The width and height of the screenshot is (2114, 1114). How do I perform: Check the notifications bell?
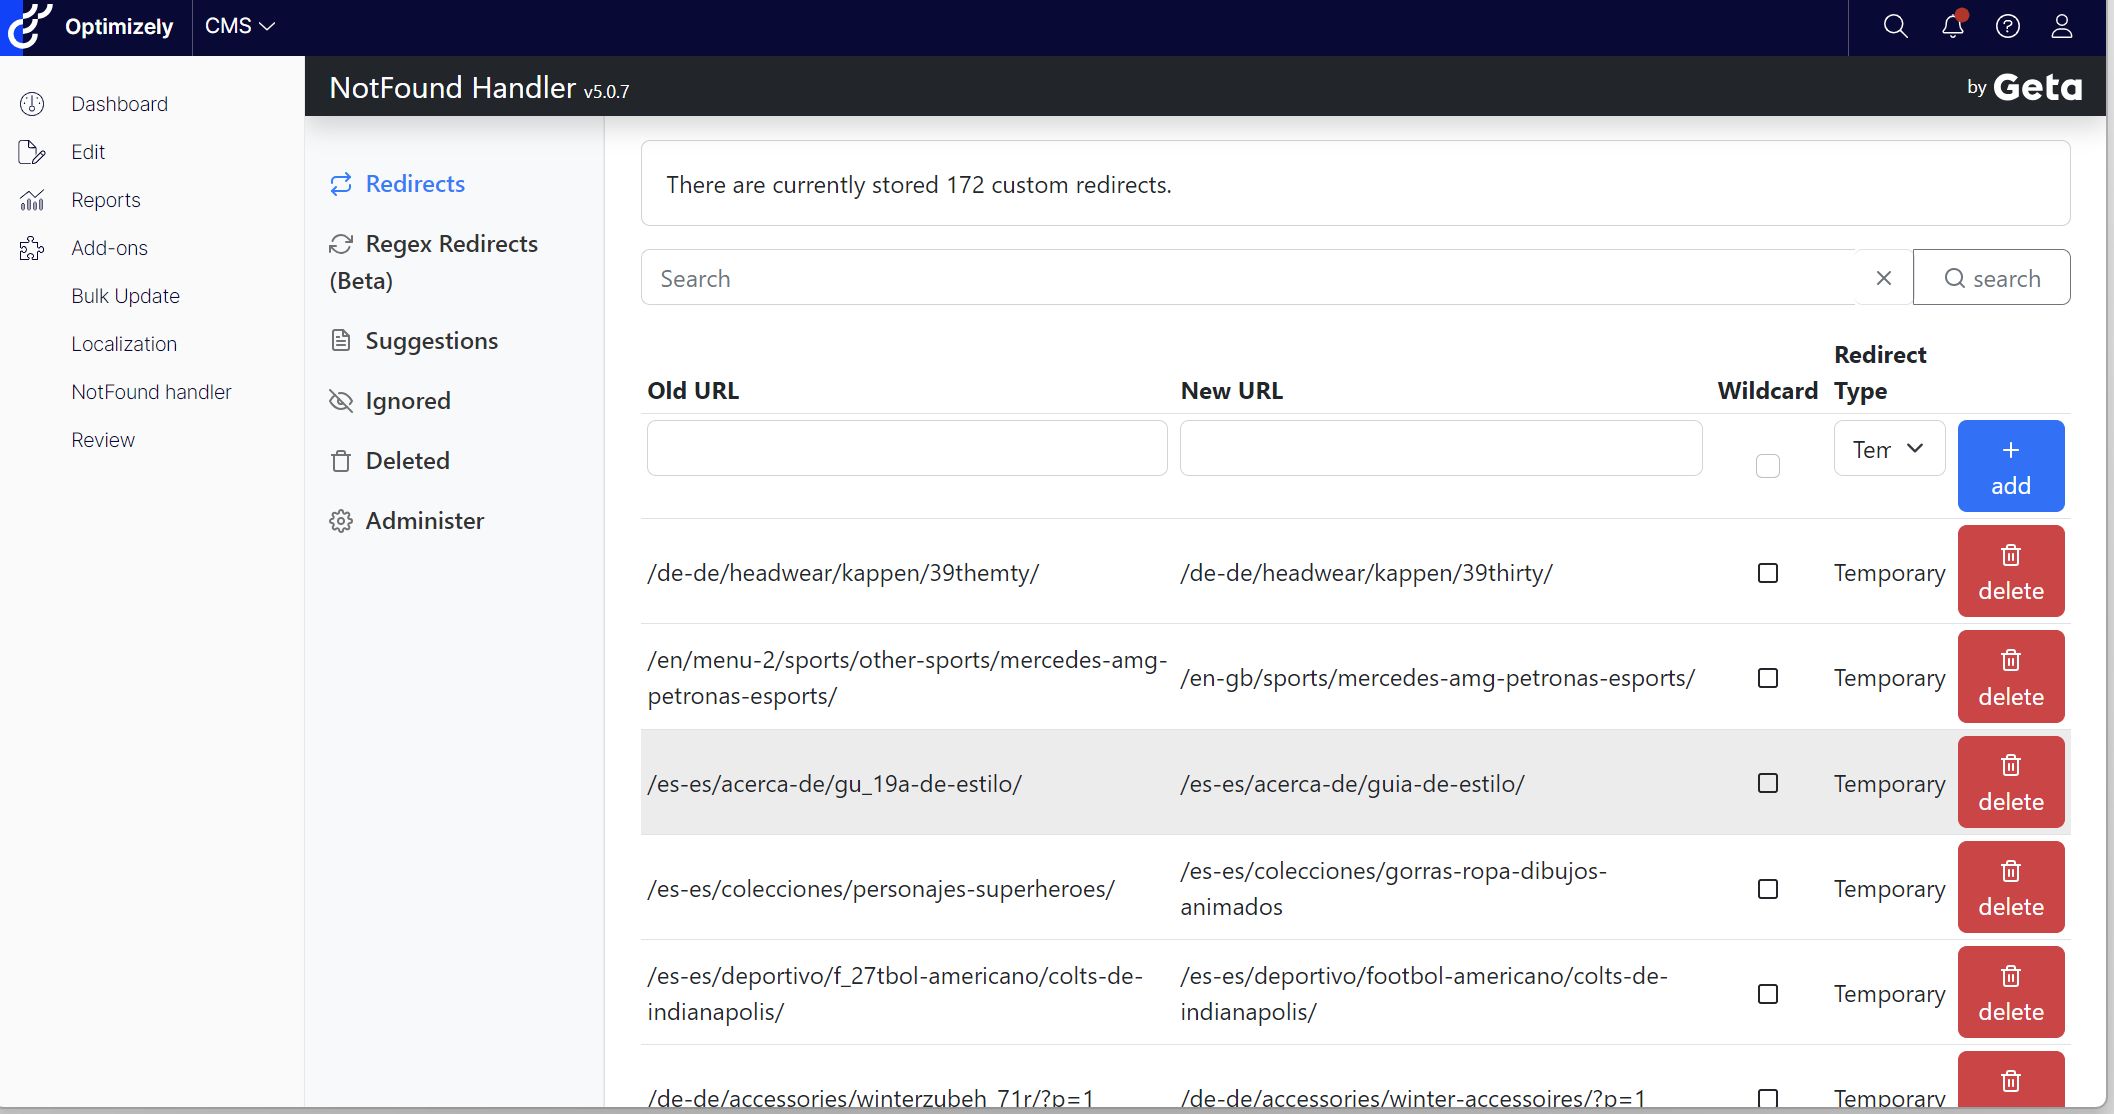[1952, 27]
